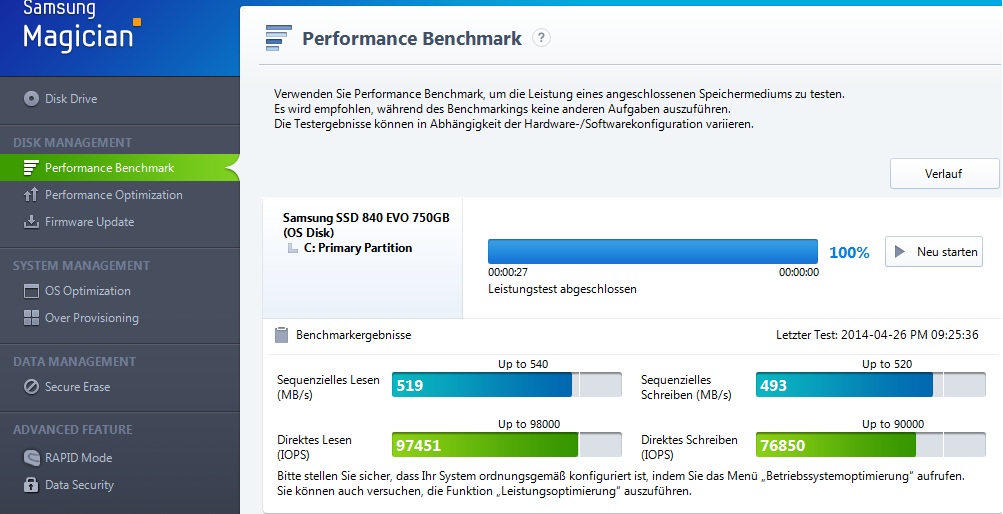Click the Samsung Magician logo
Image resolution: width=1003 pixels, height=514 pixels.
(81, 27)
